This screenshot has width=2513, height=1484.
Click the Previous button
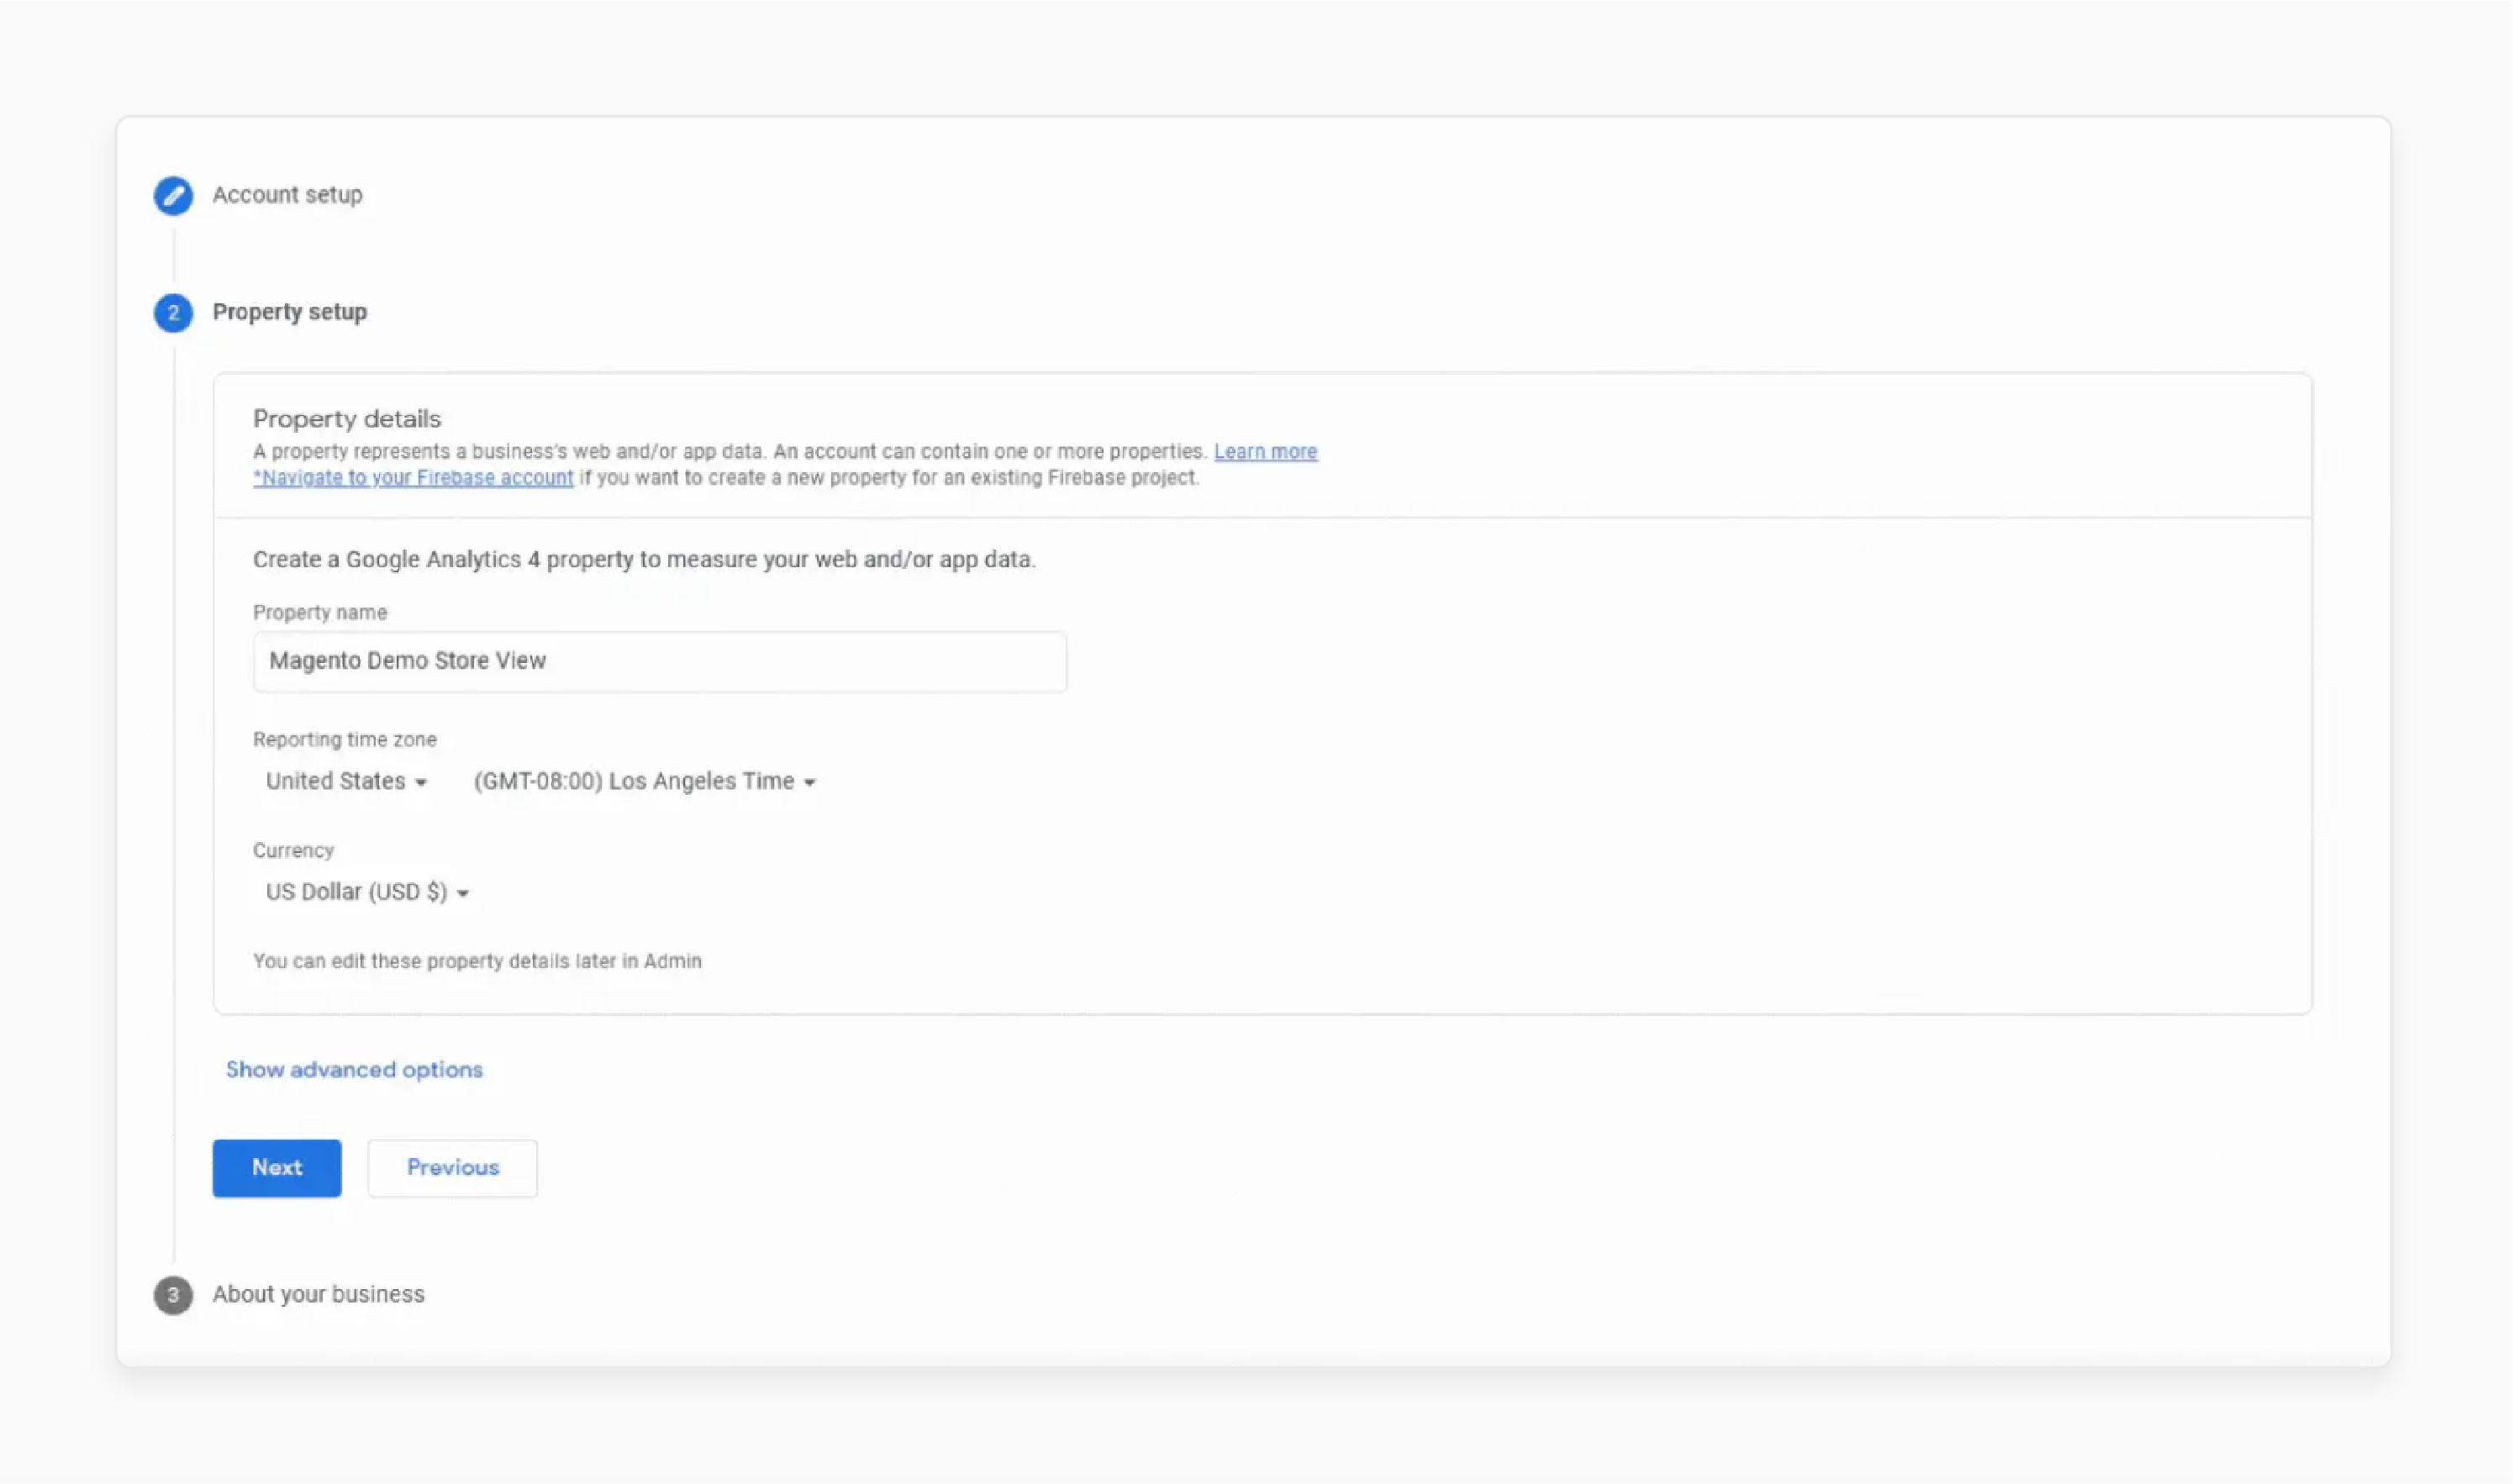tap(452, 1167)
